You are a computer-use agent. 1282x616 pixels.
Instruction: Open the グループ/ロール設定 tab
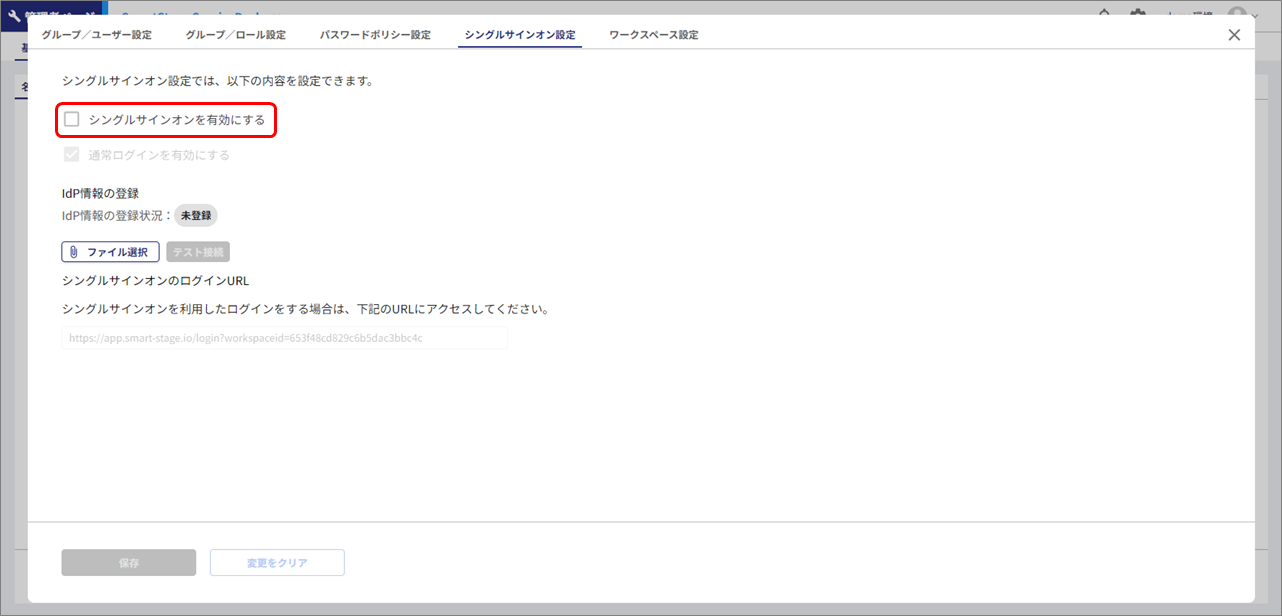[235, 35]
